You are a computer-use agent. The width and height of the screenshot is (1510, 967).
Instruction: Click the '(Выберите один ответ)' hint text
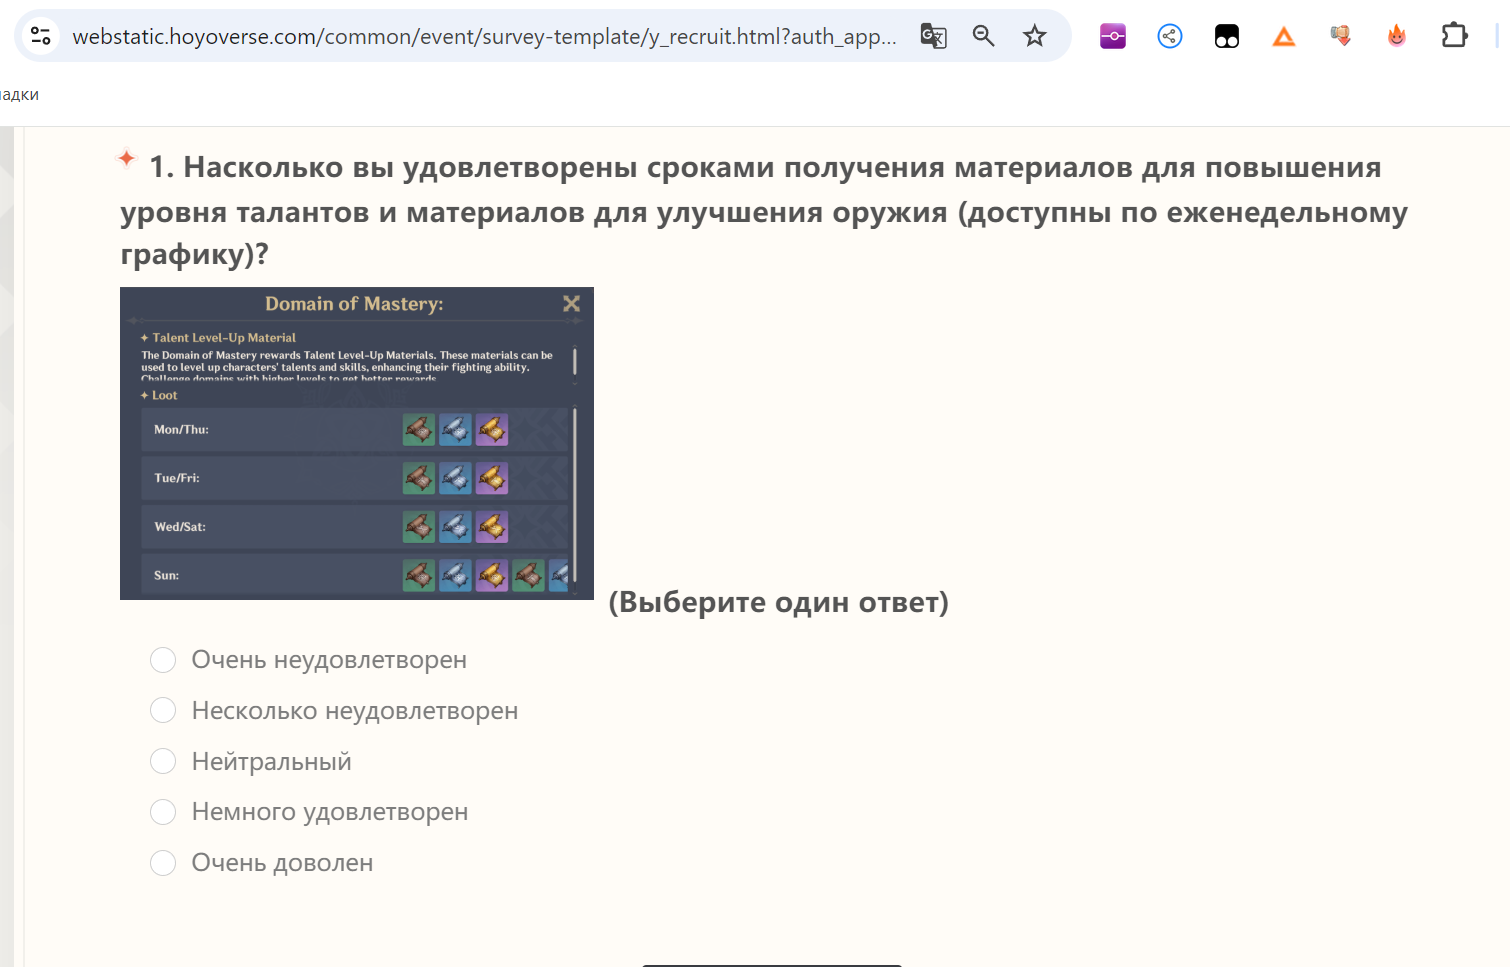coord(778,602)
